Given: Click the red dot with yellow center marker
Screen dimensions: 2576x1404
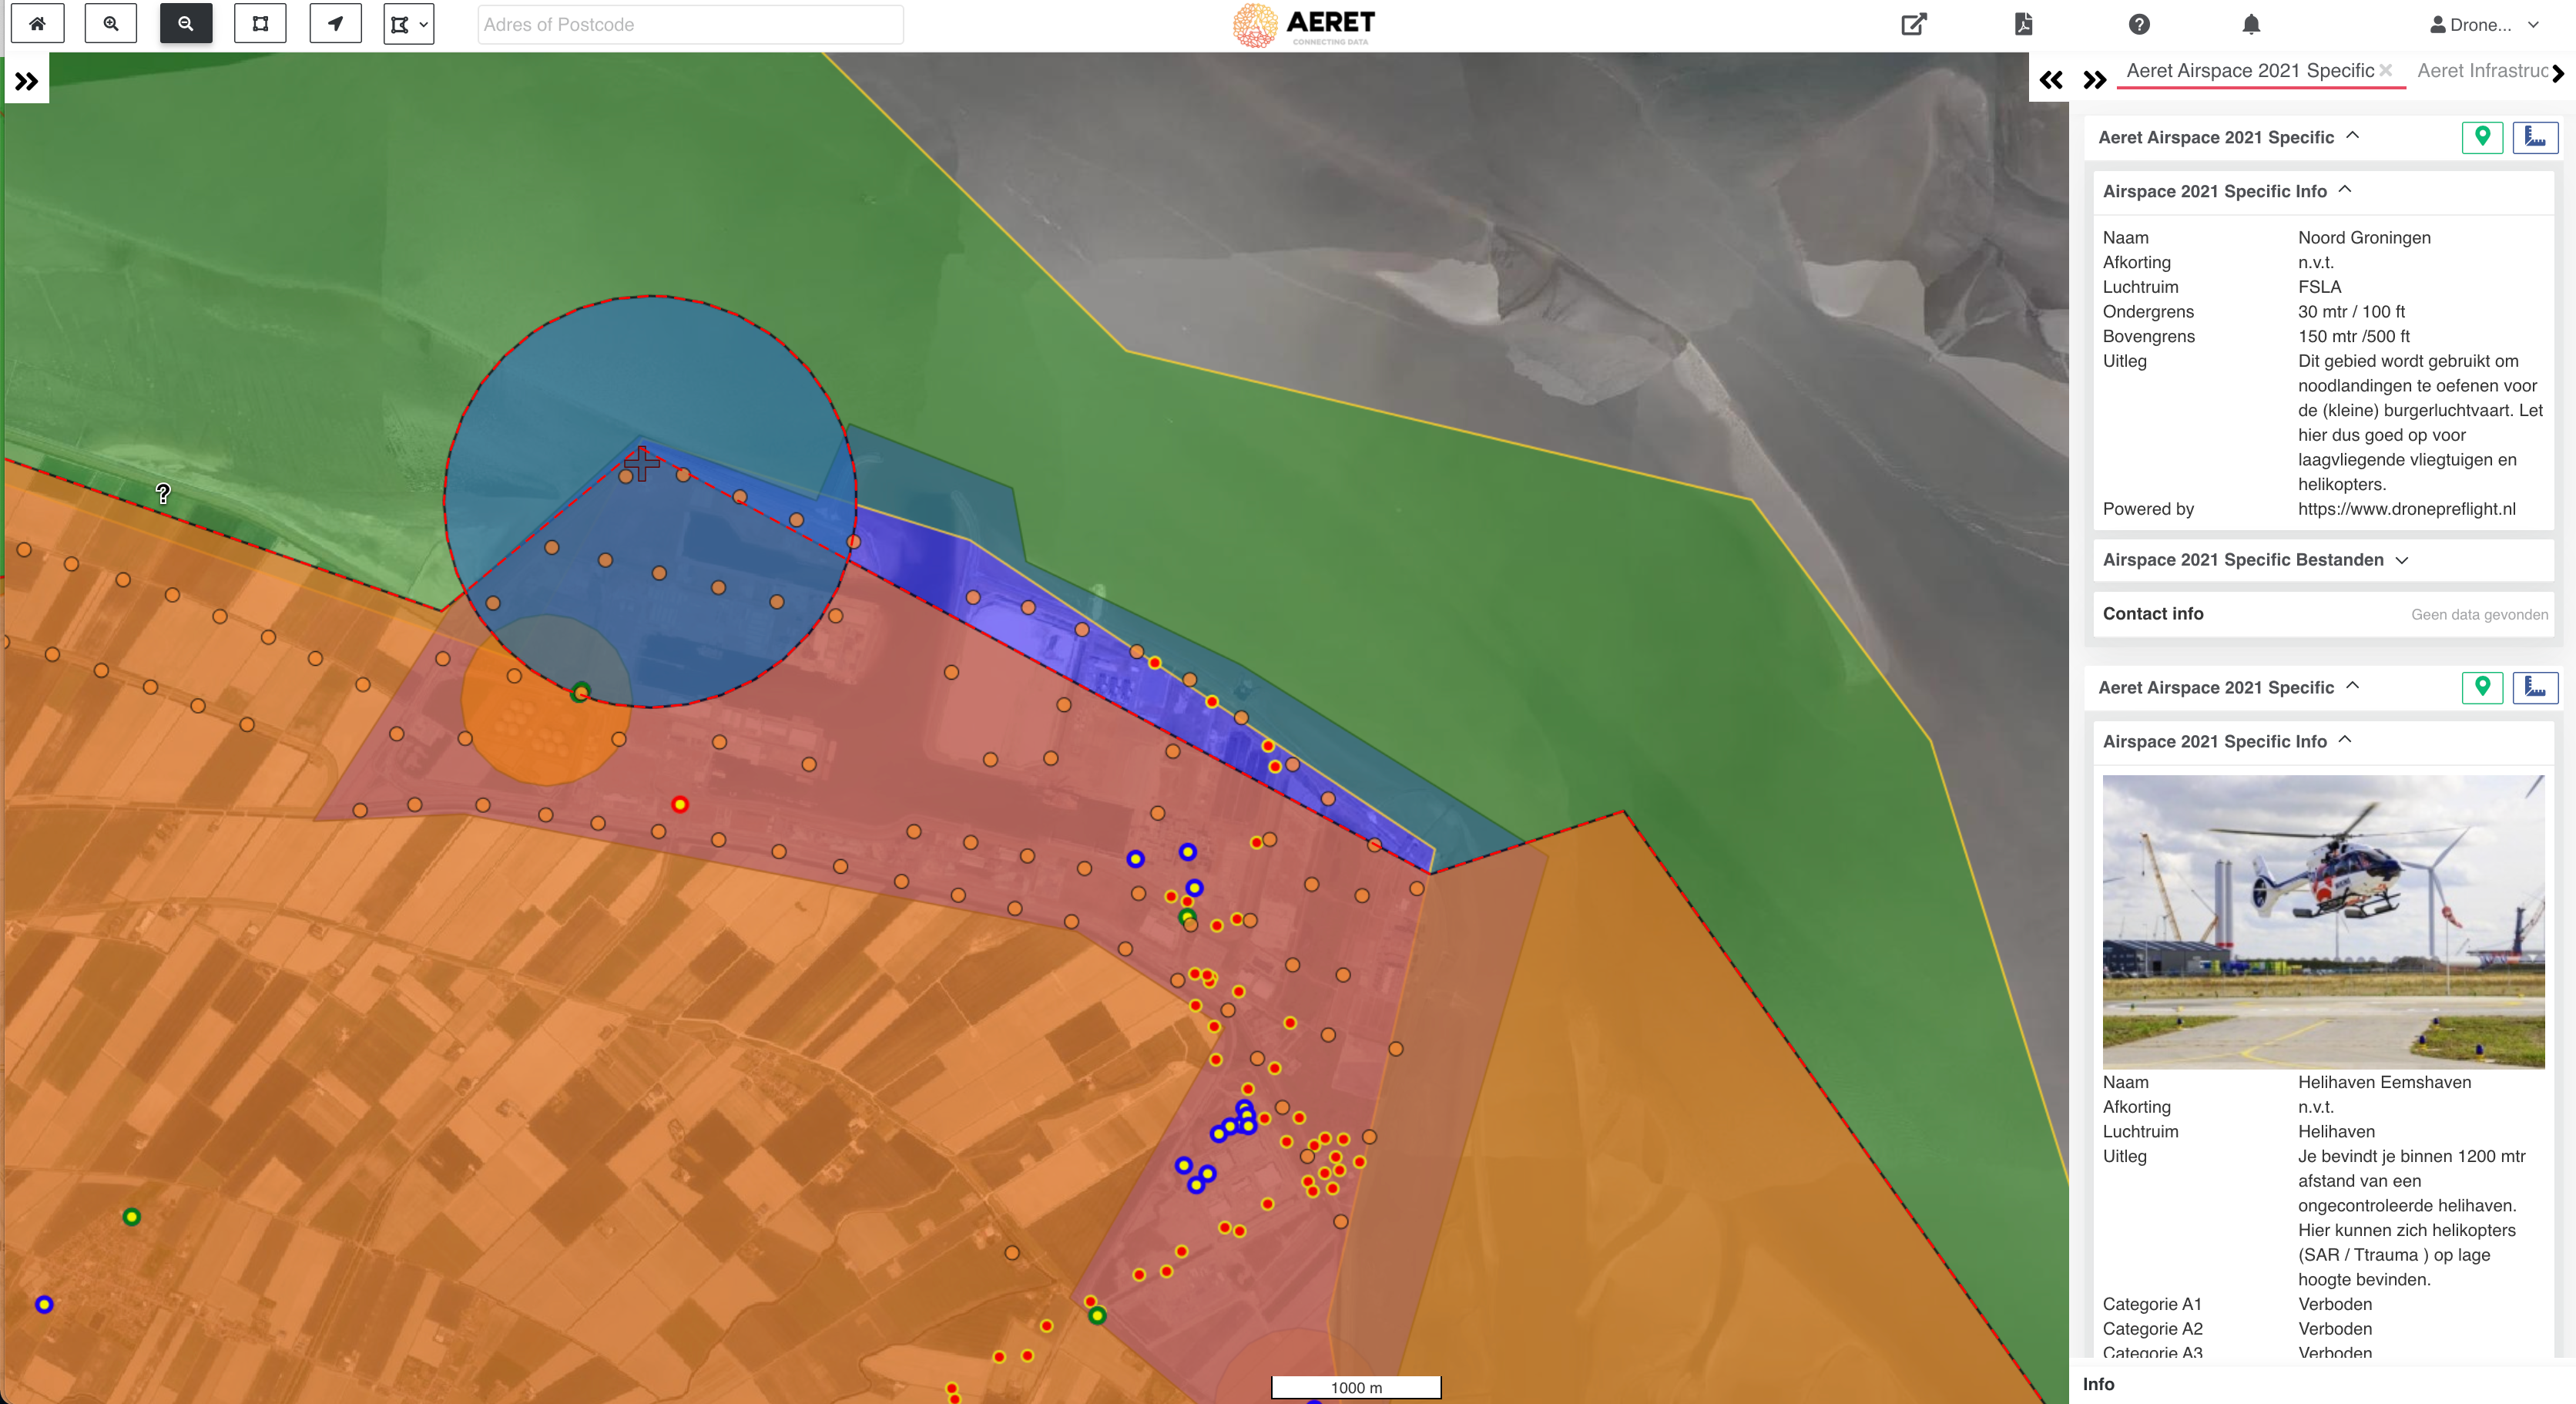Looking at the screenshot, I should (x=680, y=804).
